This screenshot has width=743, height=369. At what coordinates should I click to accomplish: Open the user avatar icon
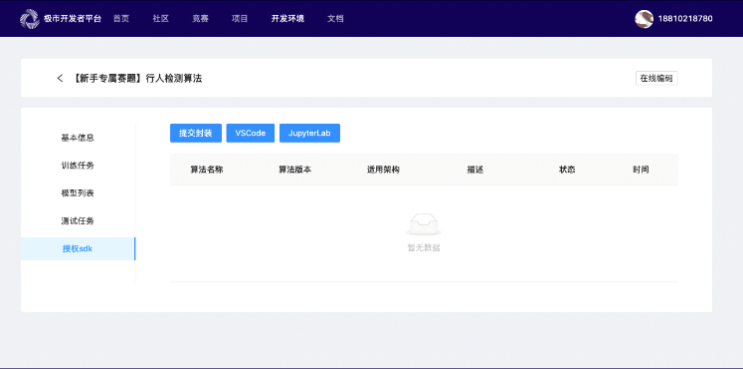tap(644, 19)
